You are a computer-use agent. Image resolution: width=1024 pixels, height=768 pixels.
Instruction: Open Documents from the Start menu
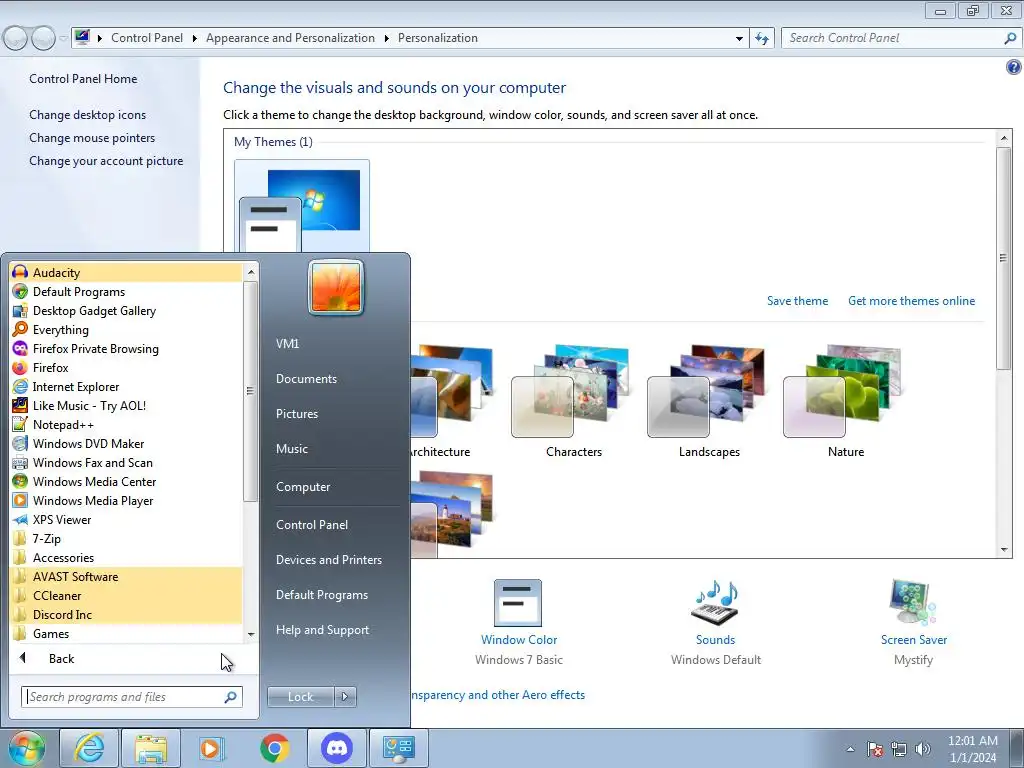[306, 379]
